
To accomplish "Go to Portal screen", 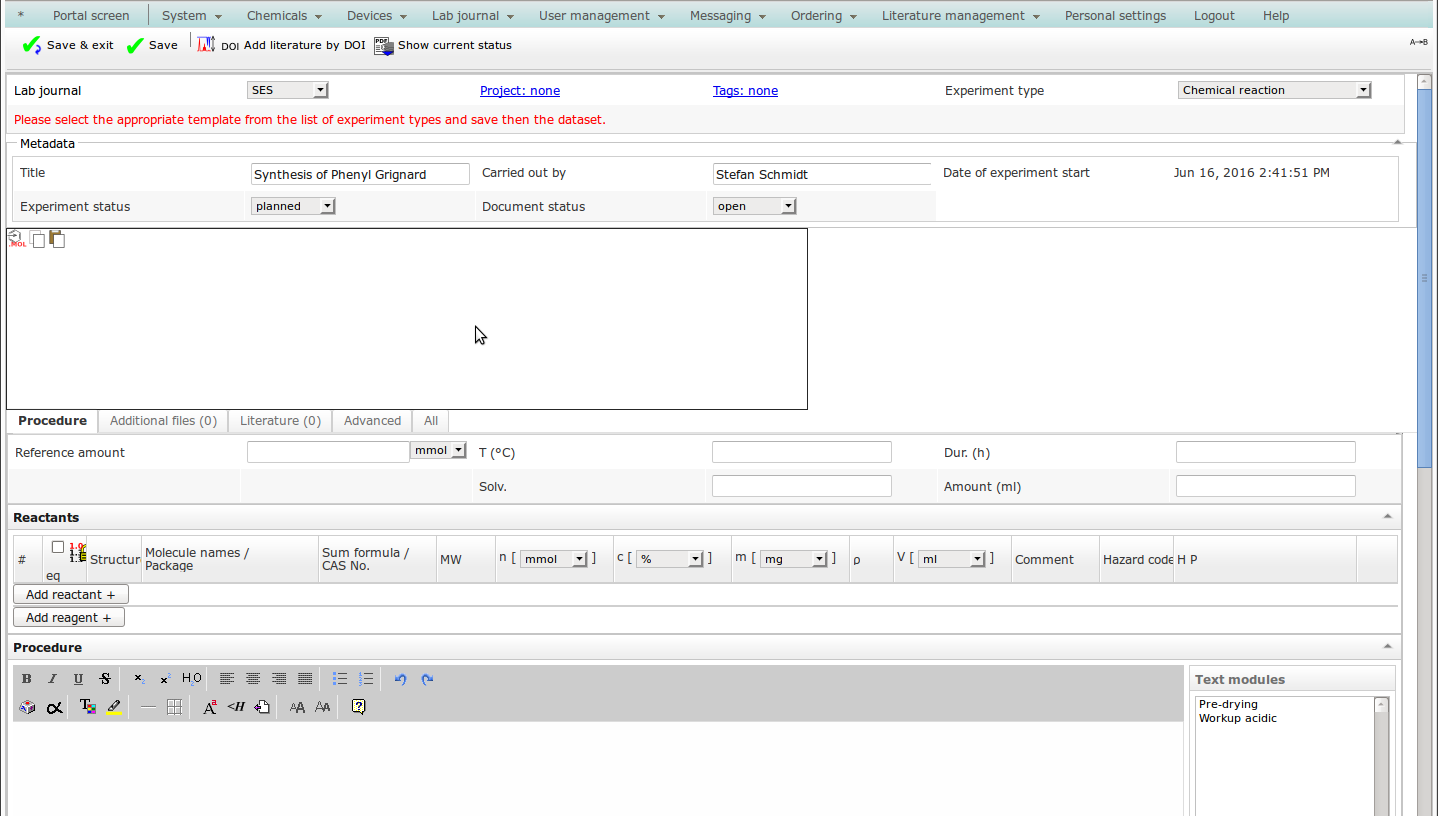I will (x=91, y=16).
